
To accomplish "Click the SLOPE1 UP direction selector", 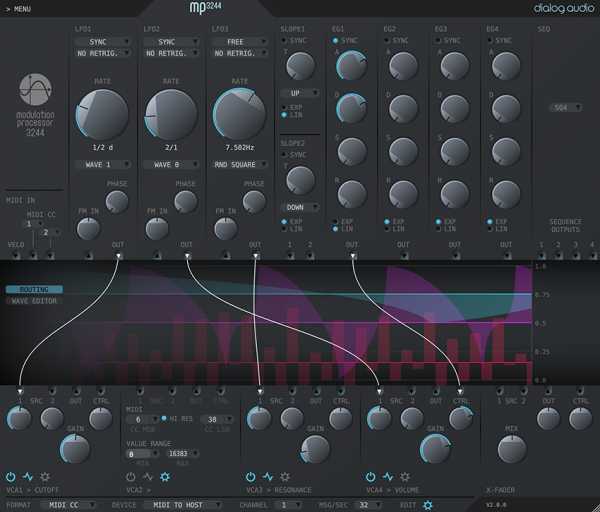I will tap(298, 92).
